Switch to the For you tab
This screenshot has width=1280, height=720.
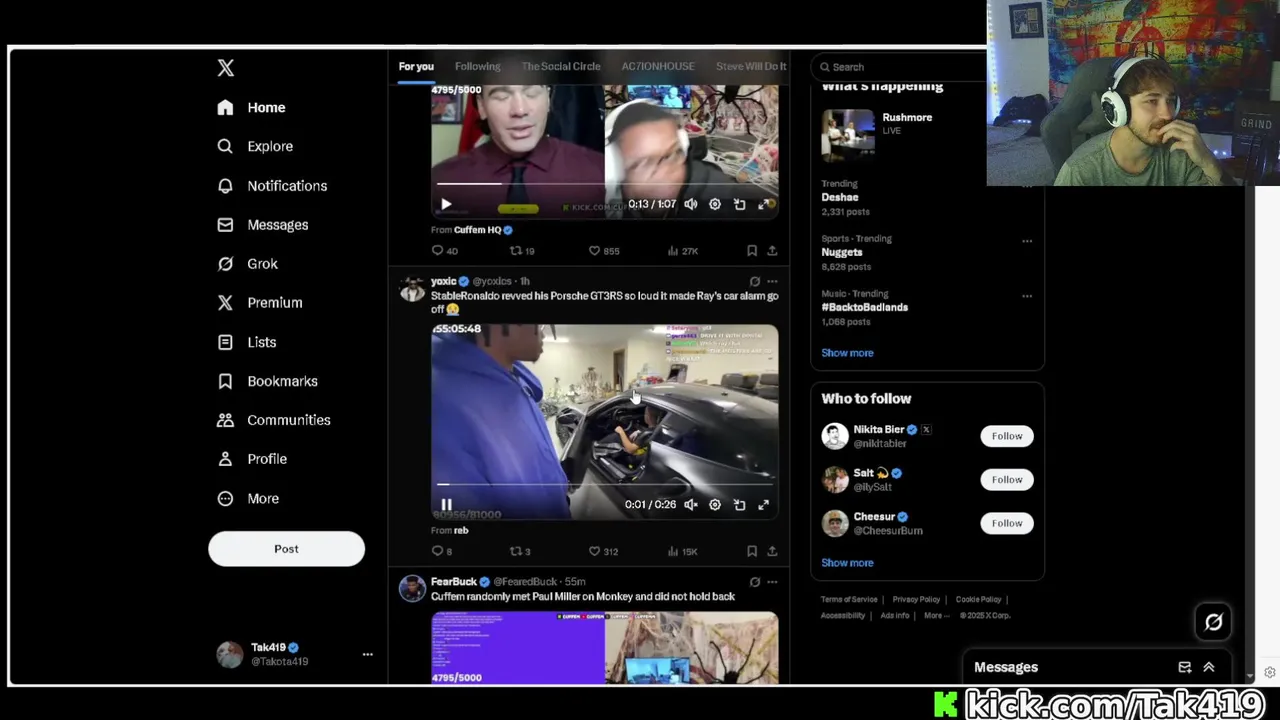point(416,66)
